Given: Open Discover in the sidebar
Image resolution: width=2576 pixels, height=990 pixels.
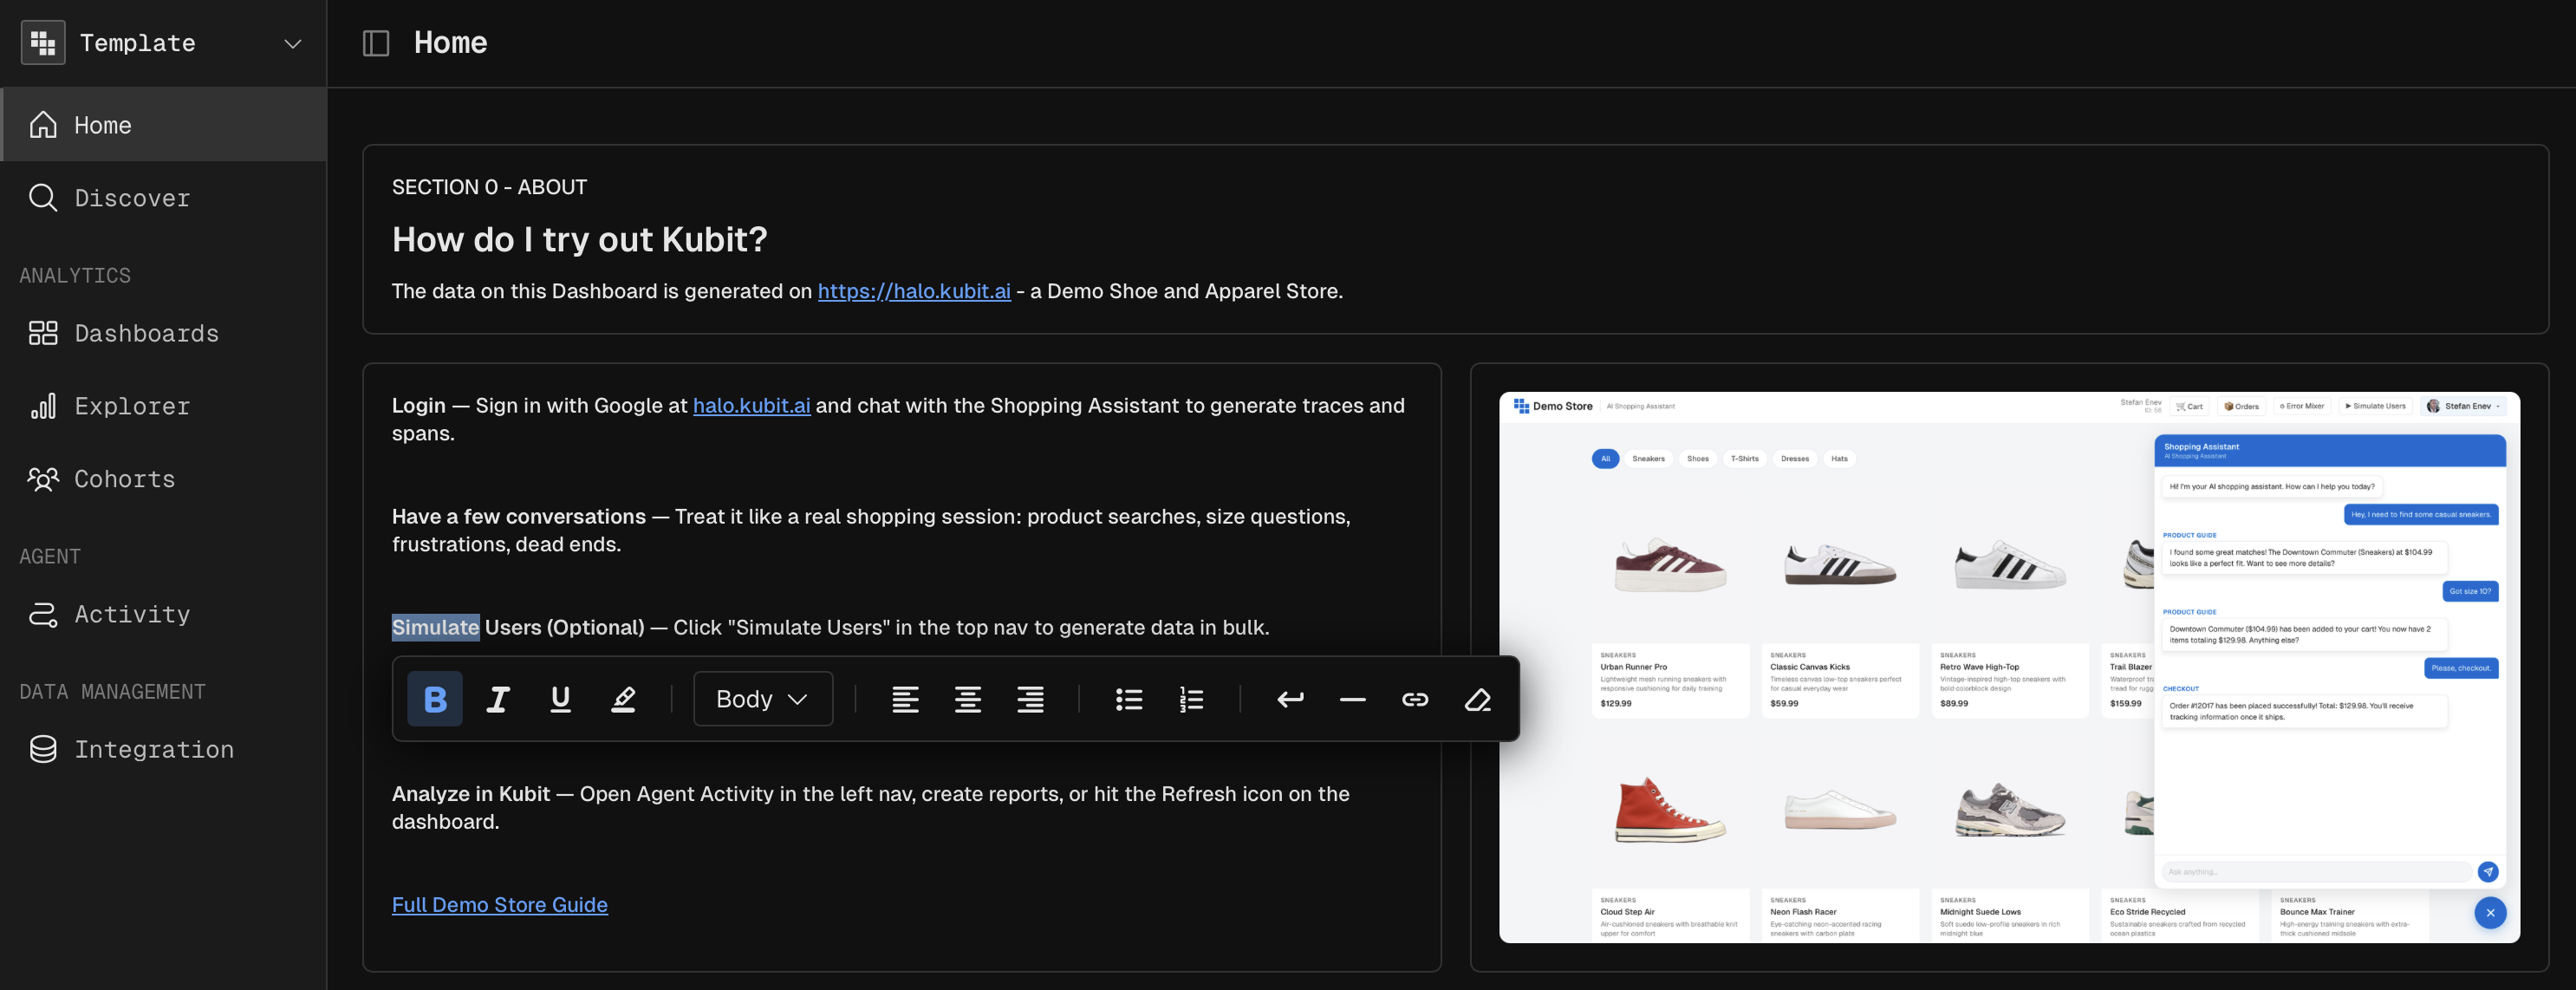Looking at the screenshot, I should pos(164,198).
